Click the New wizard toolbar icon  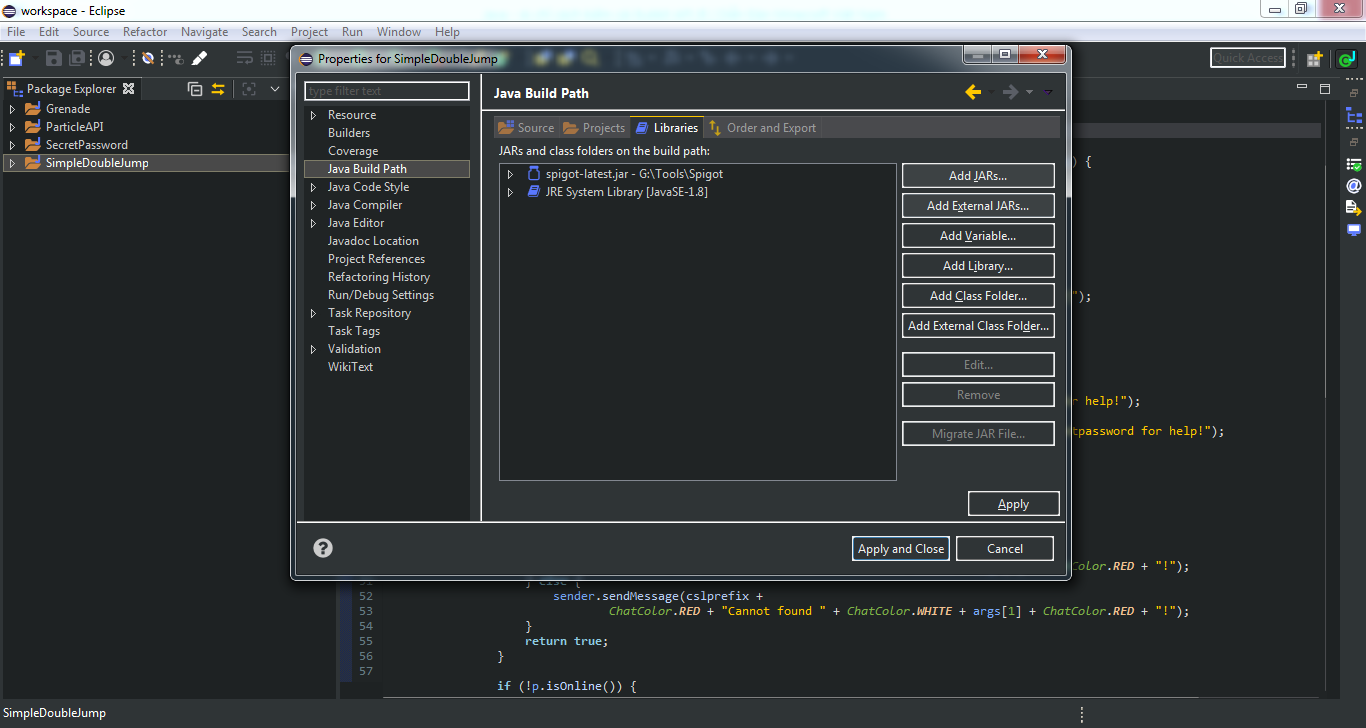click(x=17, y=59)
